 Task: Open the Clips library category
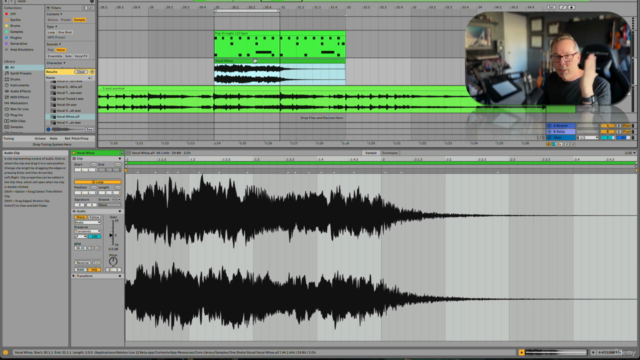tap(18, 121)
